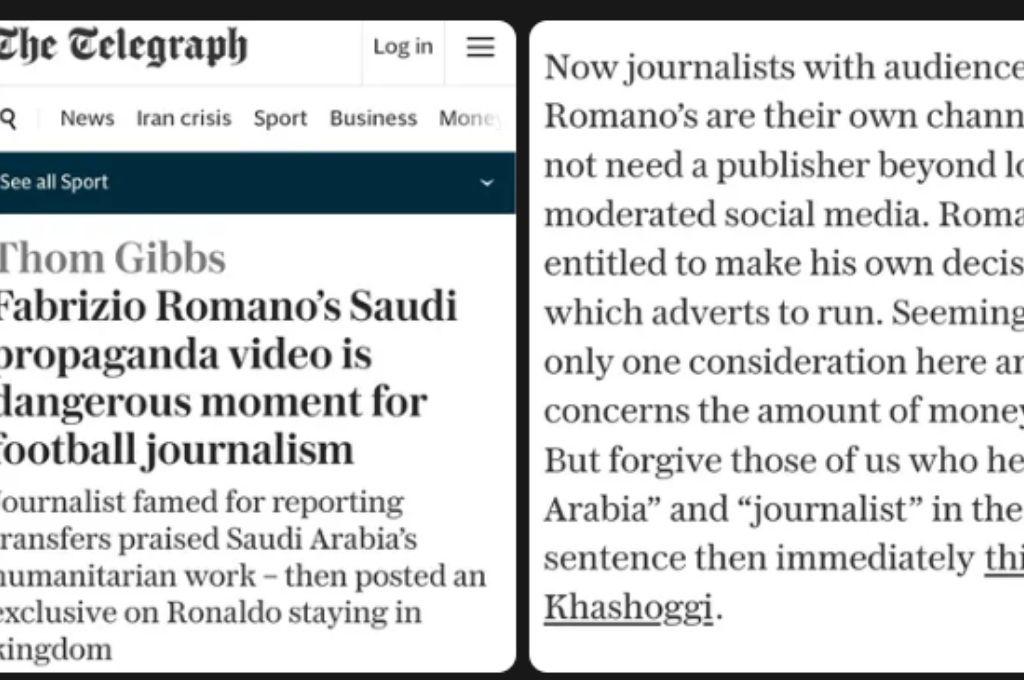The height and width of the screenshot is (680, 1024).
Task: Expand the Sport bar chevron
Action: coord(487,183)
